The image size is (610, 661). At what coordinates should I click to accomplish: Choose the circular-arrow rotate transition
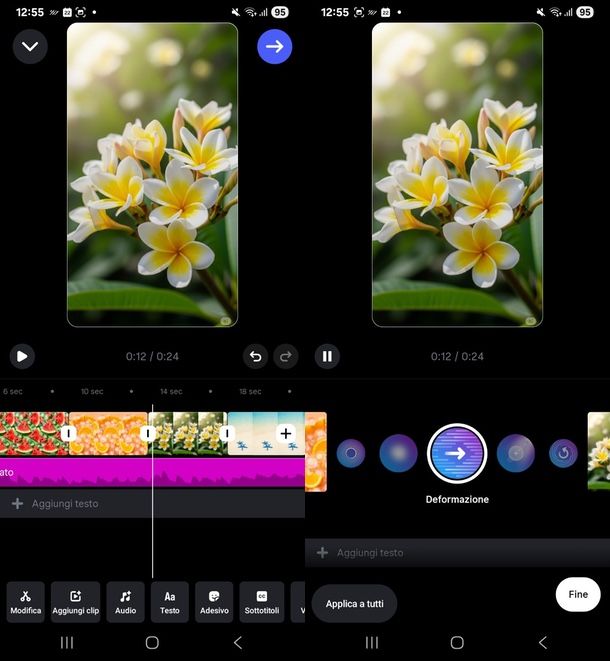tap(564, 453)
